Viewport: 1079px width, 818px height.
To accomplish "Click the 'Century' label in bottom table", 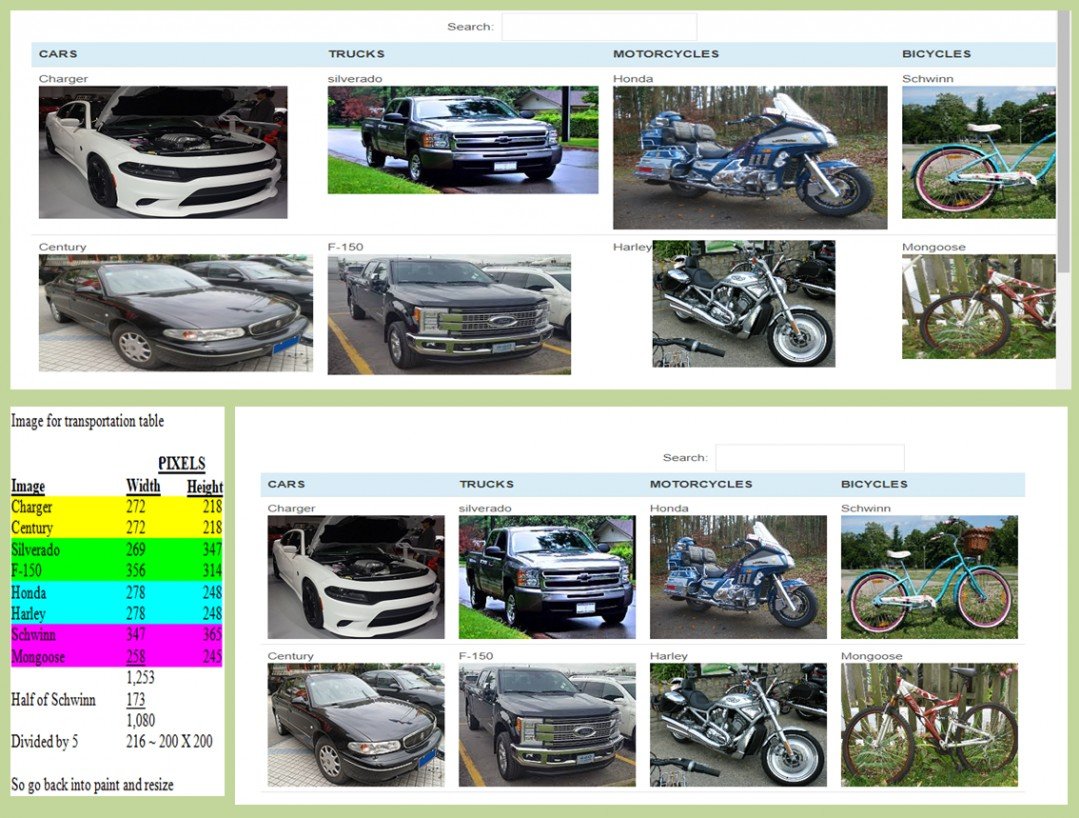I will (290, 656).
